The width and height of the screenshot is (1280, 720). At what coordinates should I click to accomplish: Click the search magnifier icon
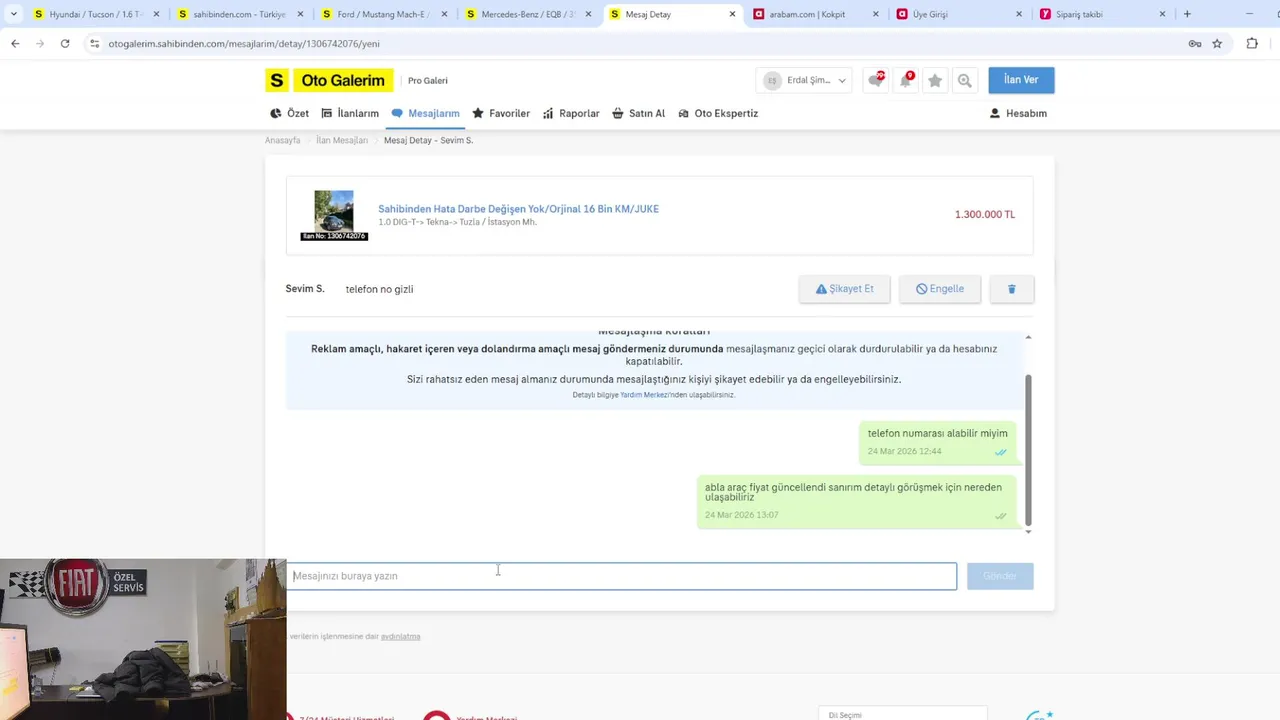click(964, 81)
